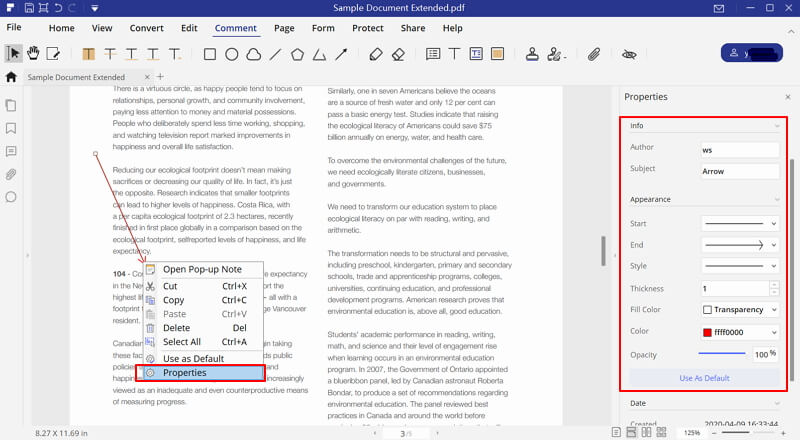Go to the Home screen icon
This screenshot has width=800, height=440.
pos(11,77)
